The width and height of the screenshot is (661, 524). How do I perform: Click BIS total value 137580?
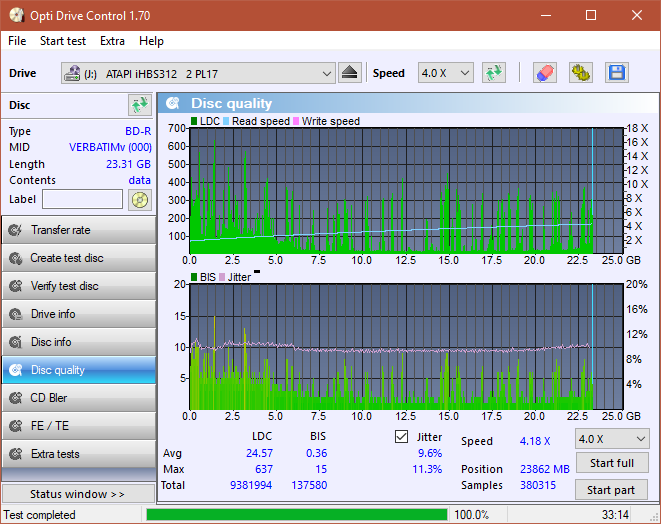pyautogui.click(x=309, y=485)
